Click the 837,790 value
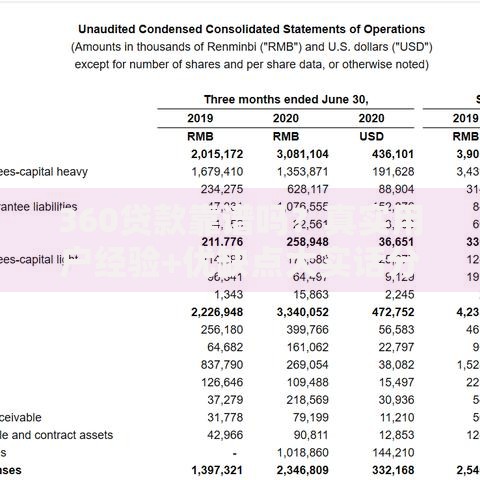This screenshot has height=480, width=480. (222, 365)
